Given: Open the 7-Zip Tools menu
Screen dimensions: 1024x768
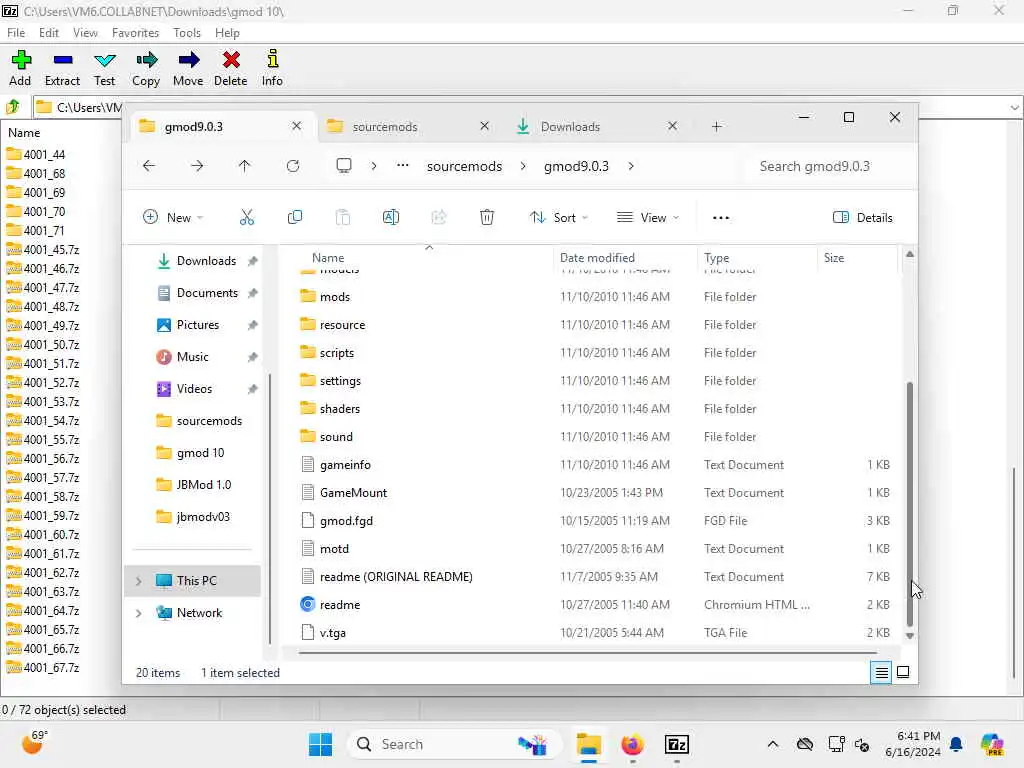Looking at the screenshot, I should [x=187, y=33].
